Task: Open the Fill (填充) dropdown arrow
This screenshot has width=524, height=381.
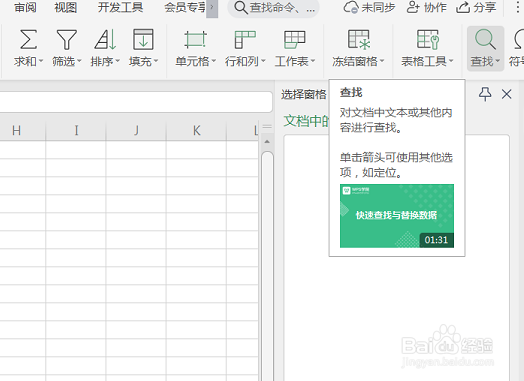Action: click(156, 61)
